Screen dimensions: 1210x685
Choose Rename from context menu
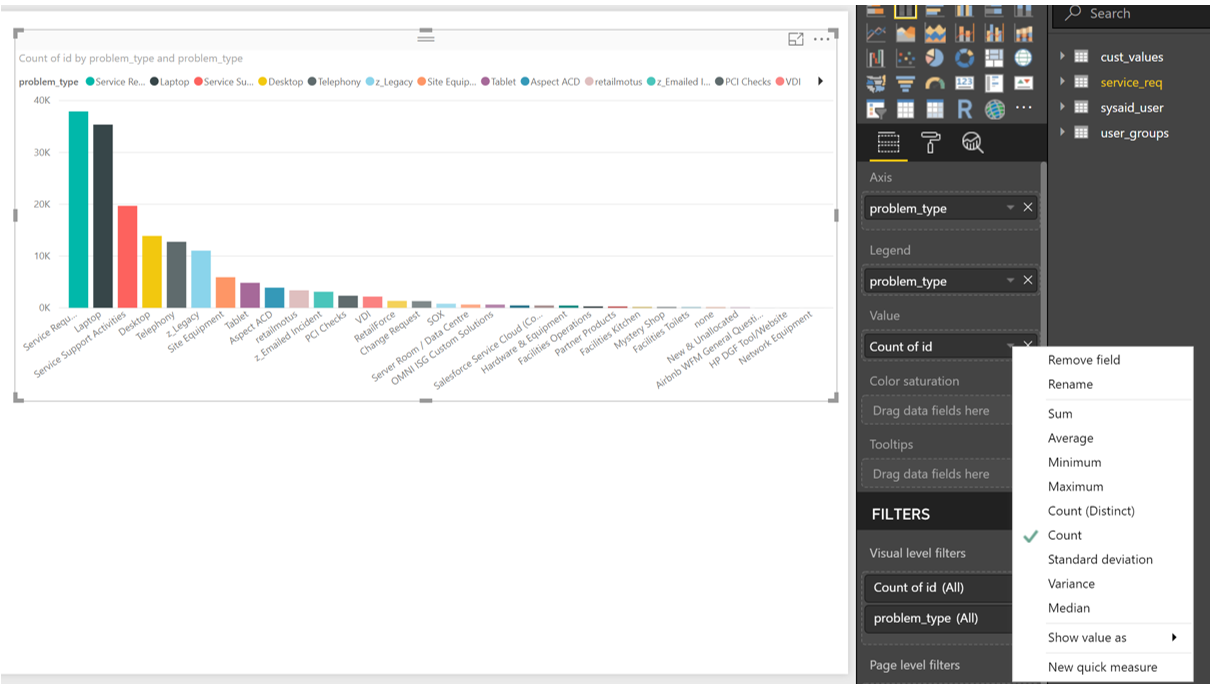pos(1102,384)
